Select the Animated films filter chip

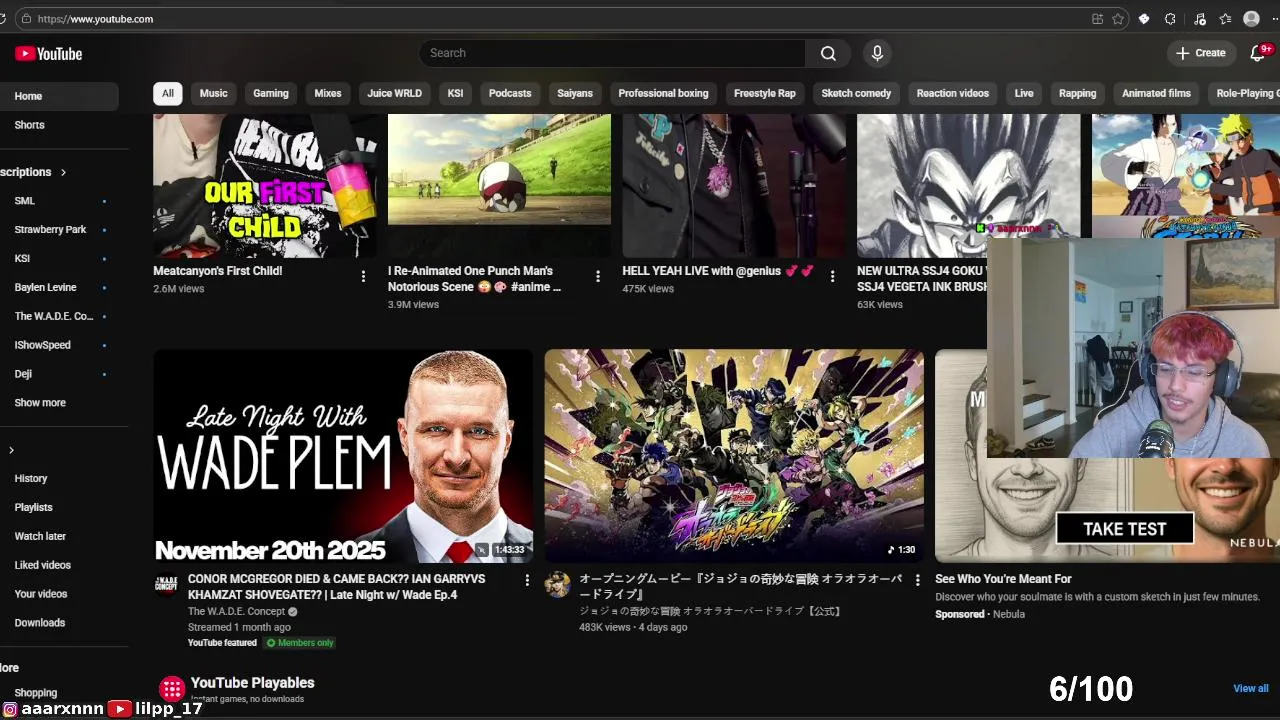[x=1156, y=93]
